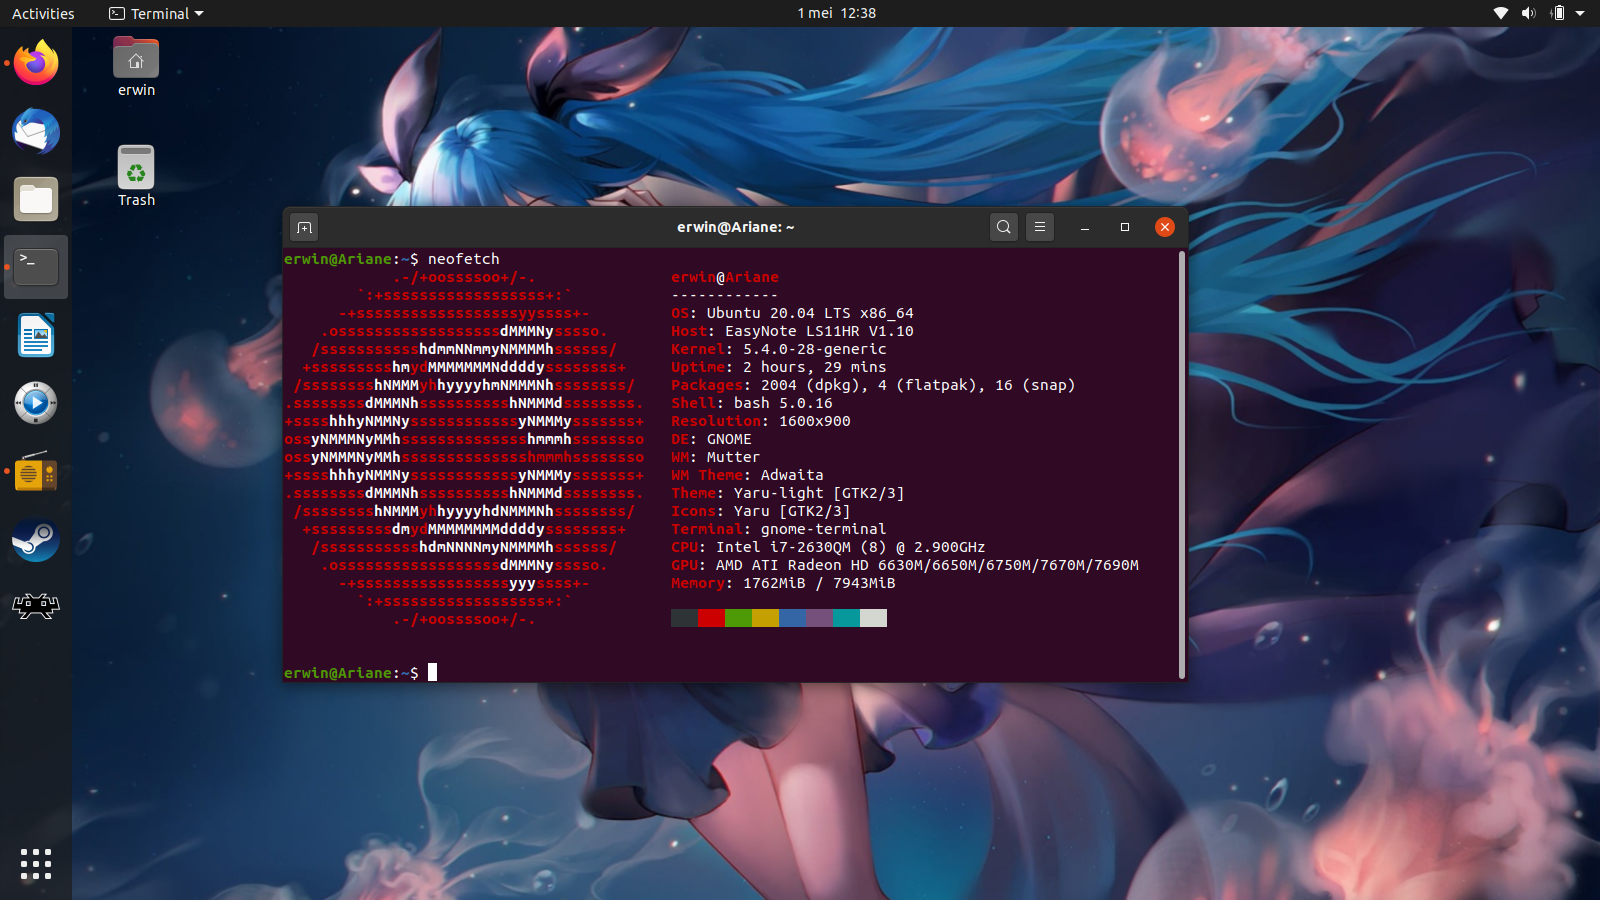Launch Firefox from the dock

36,63
